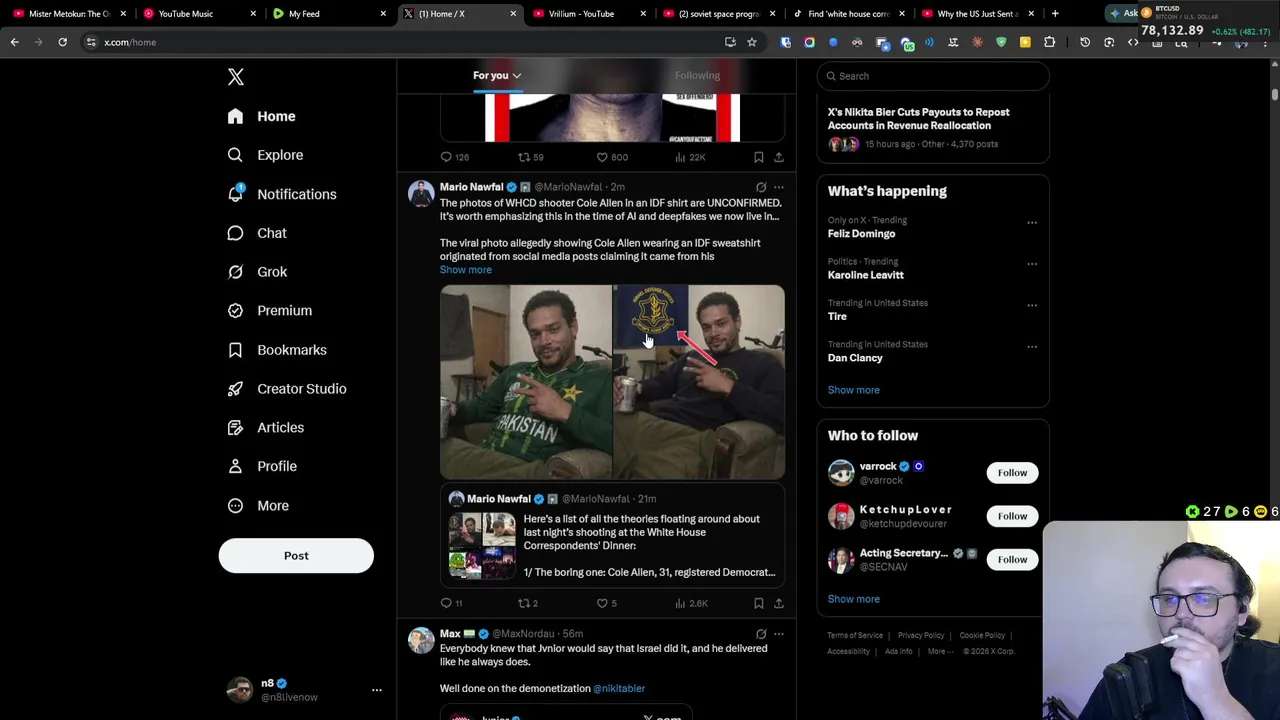Go back using browser back arrow

[x=14, y=42]
